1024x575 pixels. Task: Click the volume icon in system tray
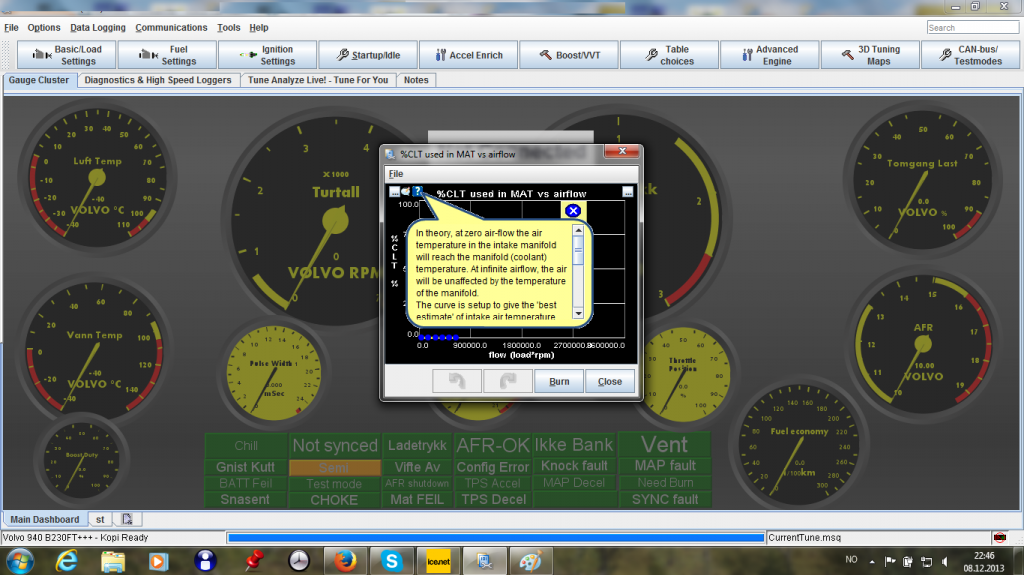tap(944, 561)
